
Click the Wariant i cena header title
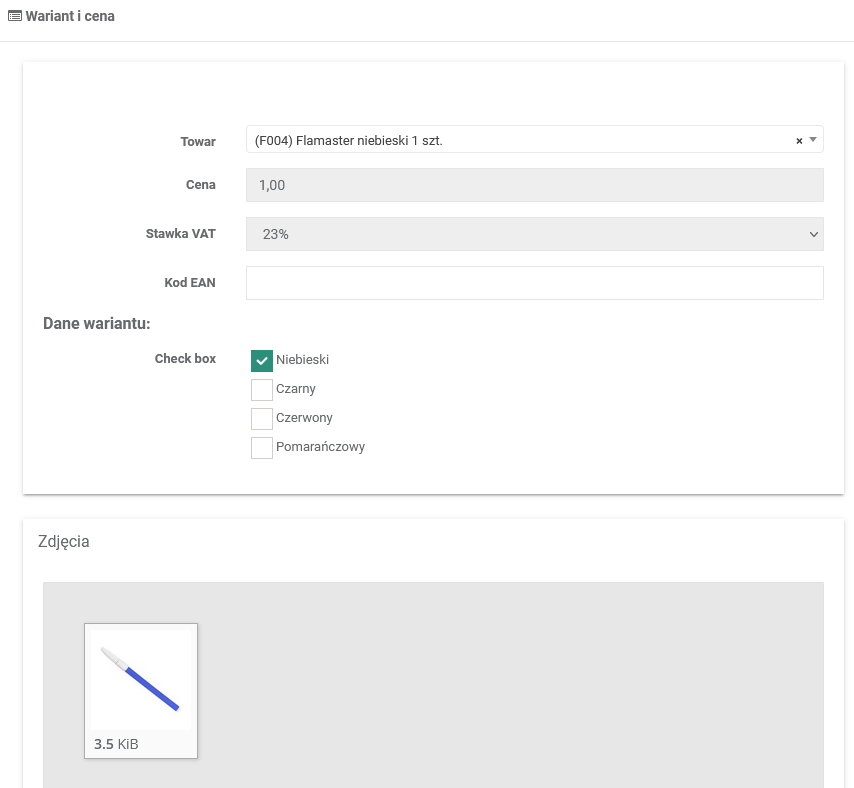point(70,17)
